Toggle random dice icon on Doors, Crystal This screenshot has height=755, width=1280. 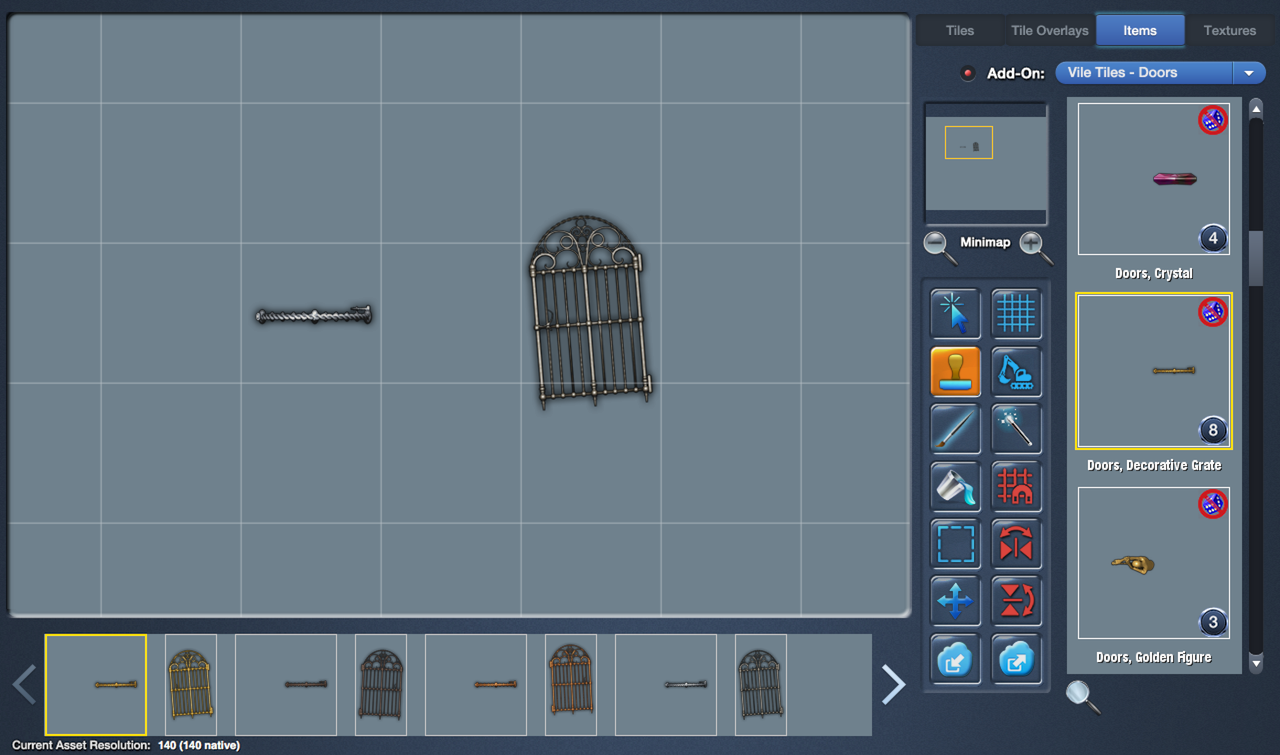[x=1213, y=120]
